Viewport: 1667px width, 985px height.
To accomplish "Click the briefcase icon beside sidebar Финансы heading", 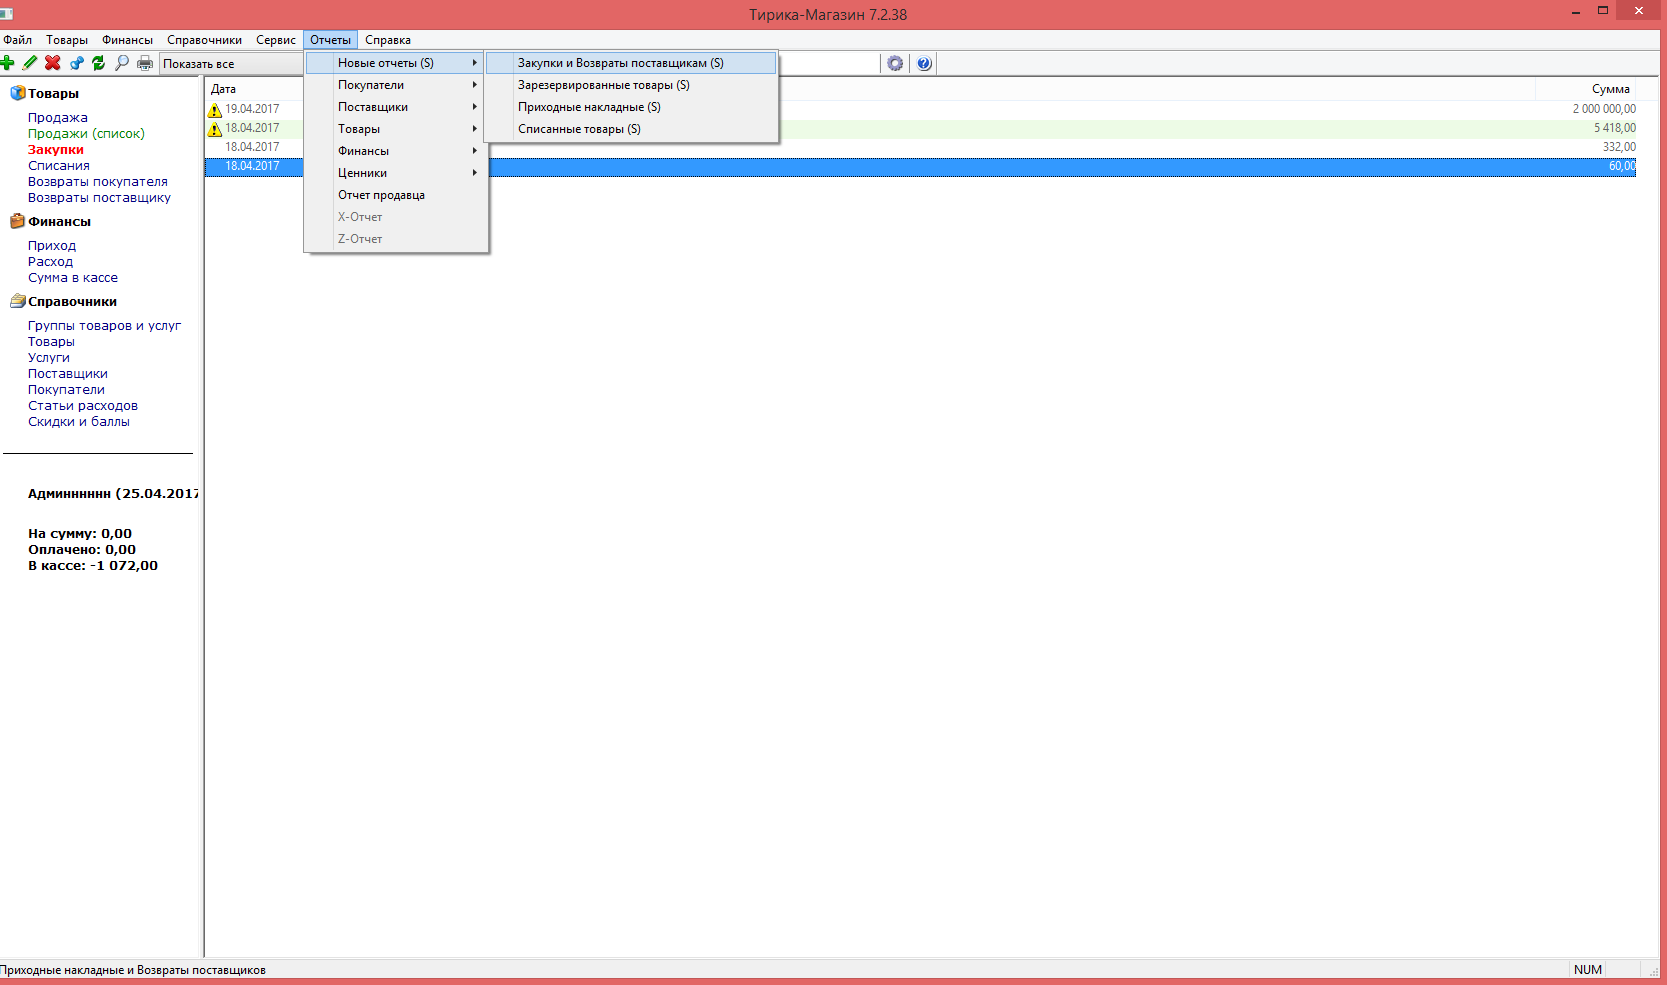I will tap(17, 221).
